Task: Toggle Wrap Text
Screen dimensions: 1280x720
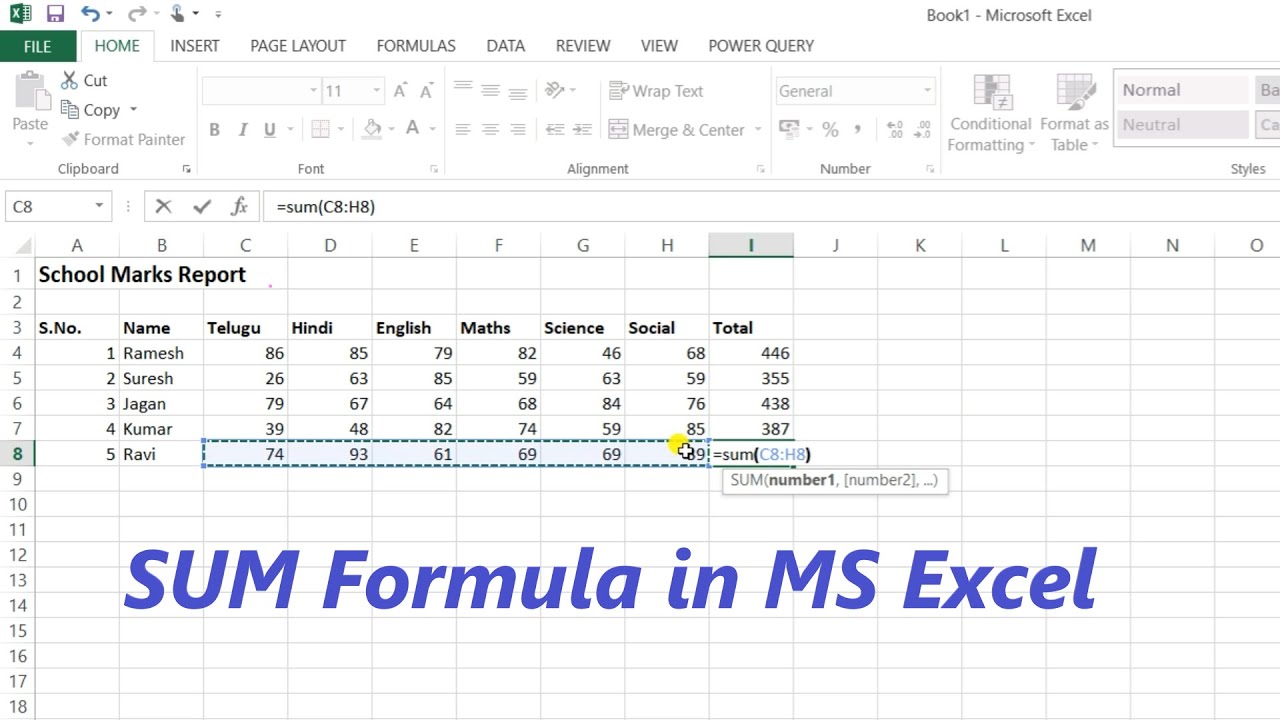Action: coord(656,91)
